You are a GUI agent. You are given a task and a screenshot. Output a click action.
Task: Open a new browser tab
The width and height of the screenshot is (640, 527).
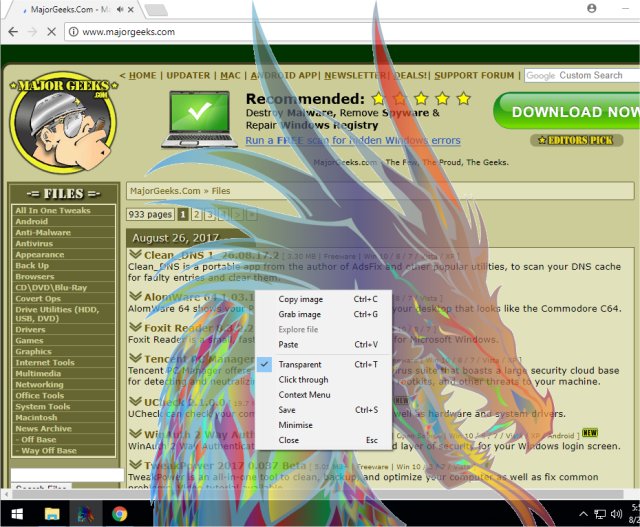156,10
